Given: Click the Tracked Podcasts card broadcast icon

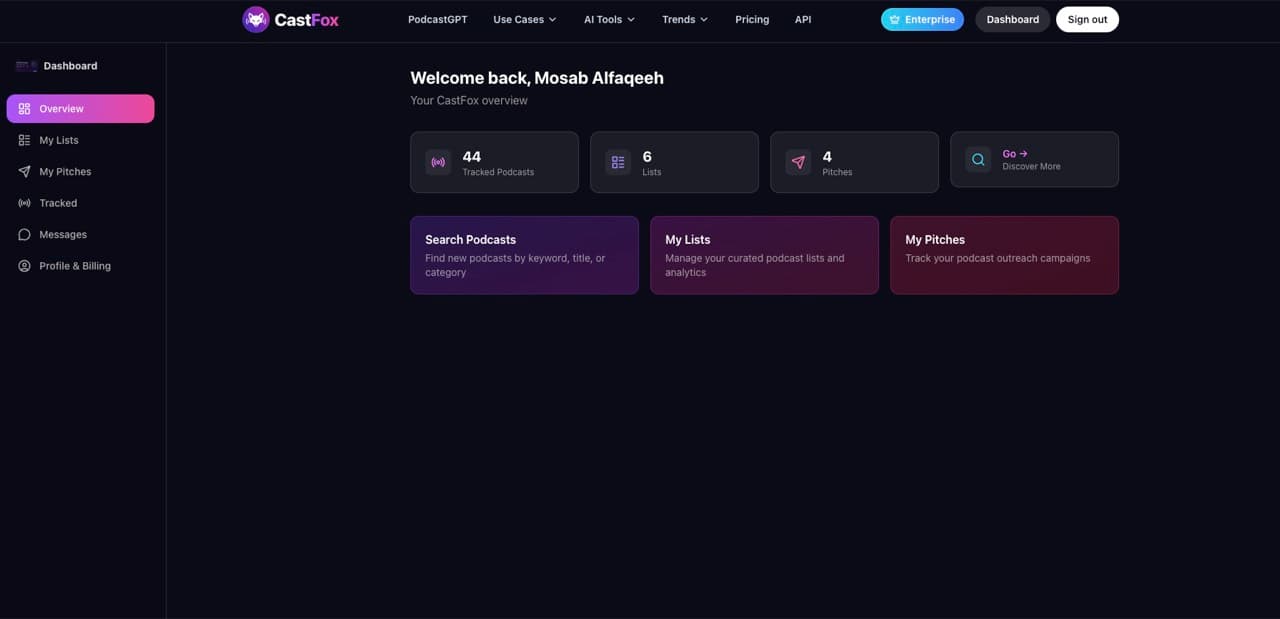Looking at the screenshot, I should pyautogui.click(x=438, y=162).
